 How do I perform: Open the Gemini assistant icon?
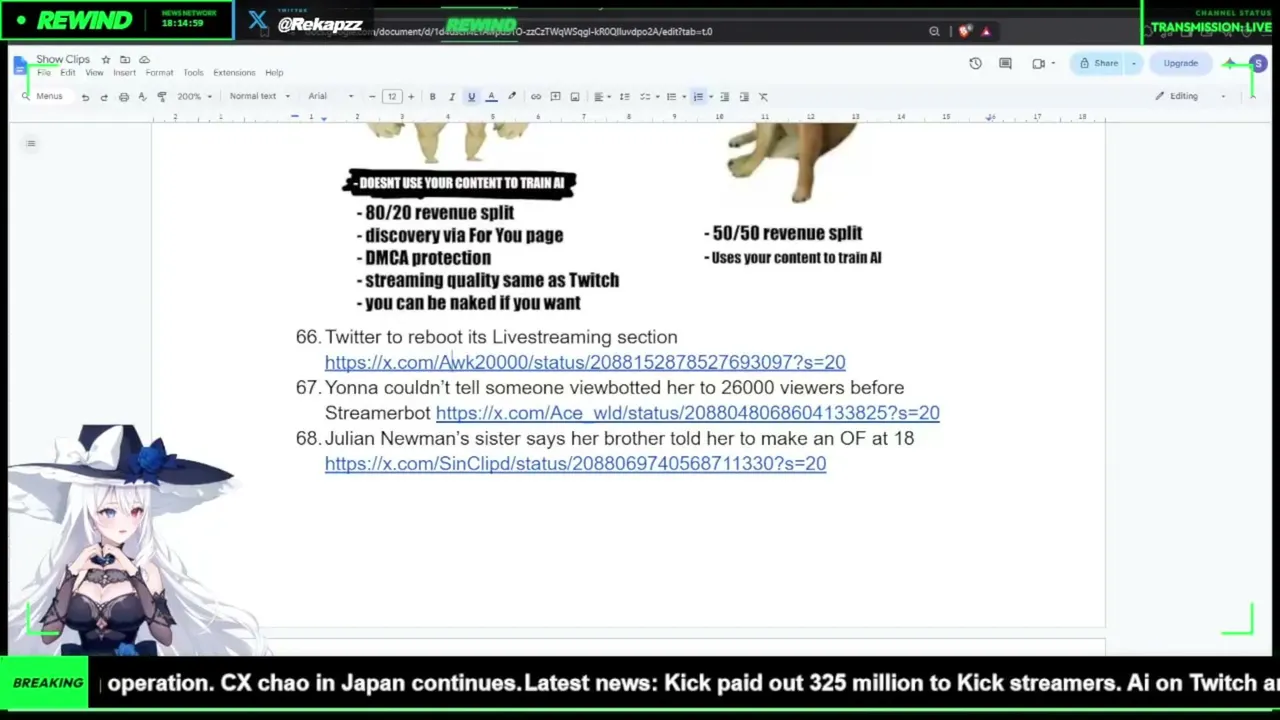[1230, 64]
